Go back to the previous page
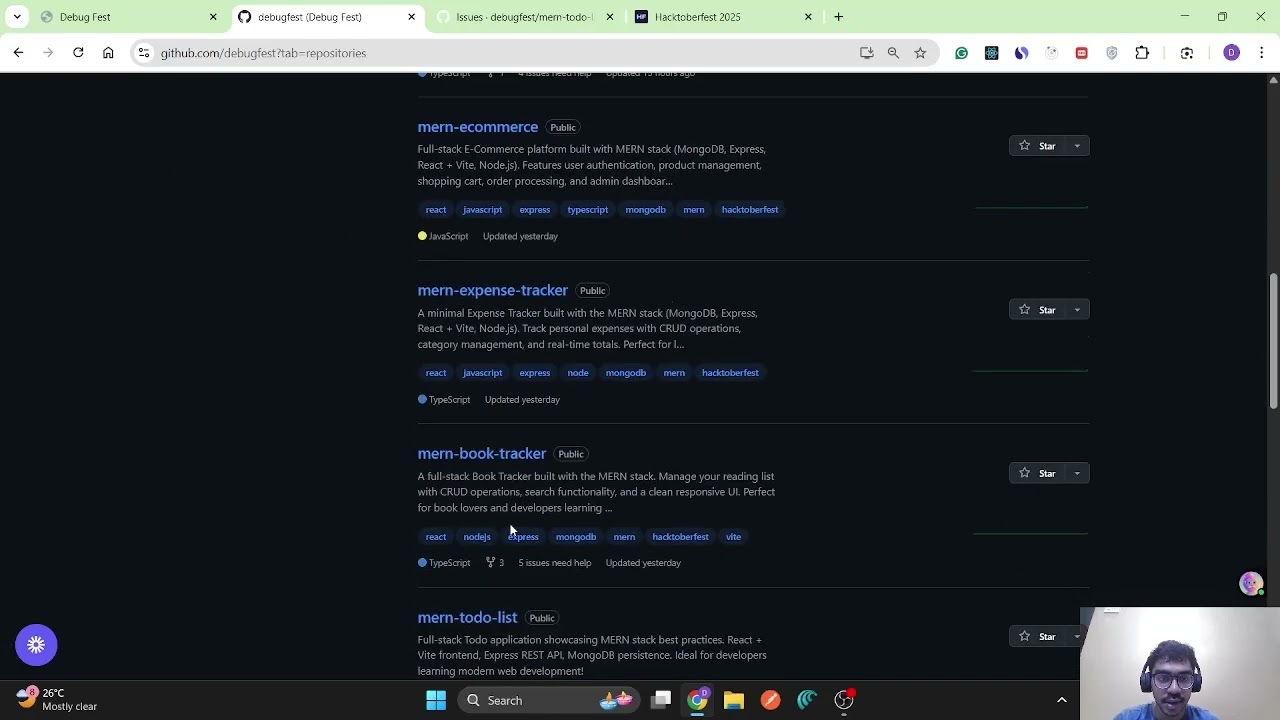 click(x=18, y=53)
